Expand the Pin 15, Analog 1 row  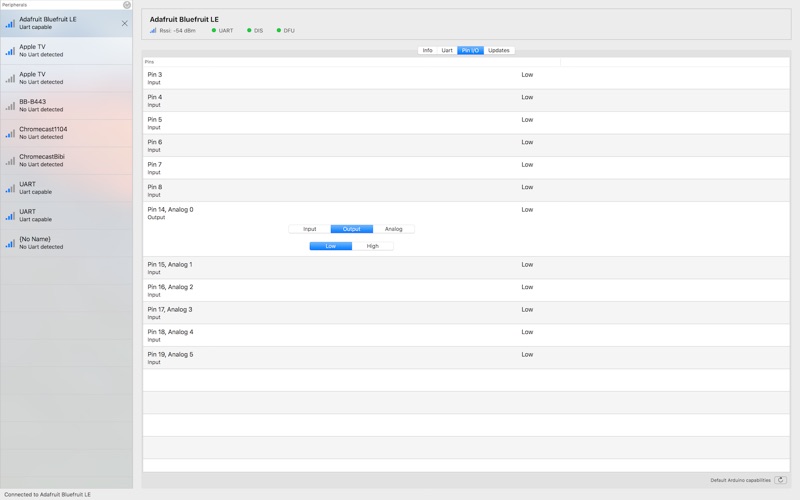(466, 268)
